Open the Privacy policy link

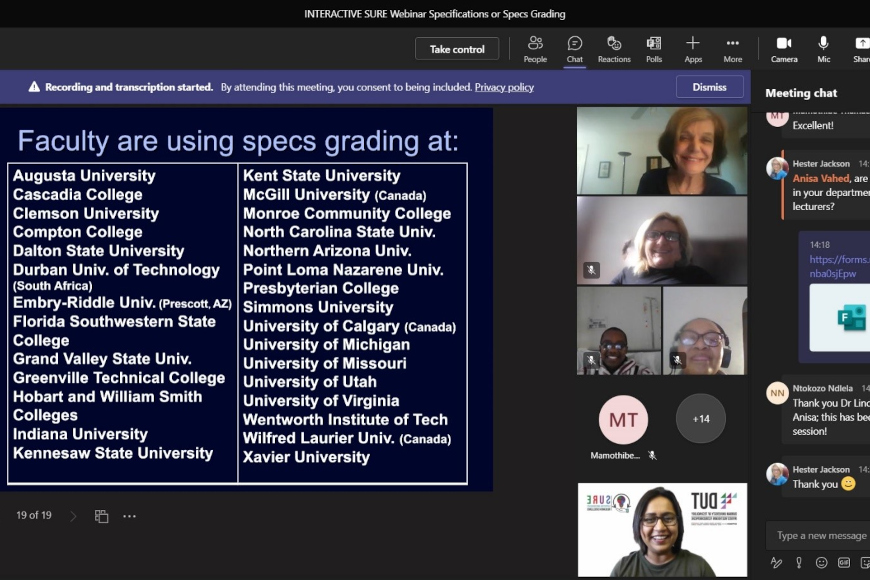504,87
